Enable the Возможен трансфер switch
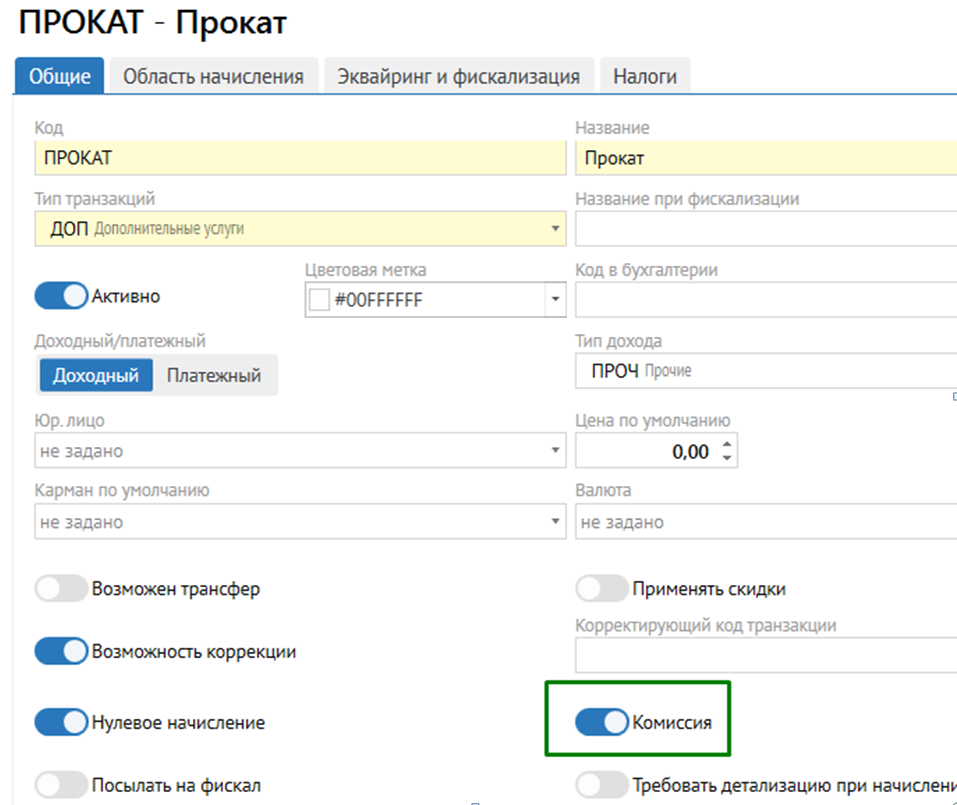 pyautogui.click(x=61, y=589)
